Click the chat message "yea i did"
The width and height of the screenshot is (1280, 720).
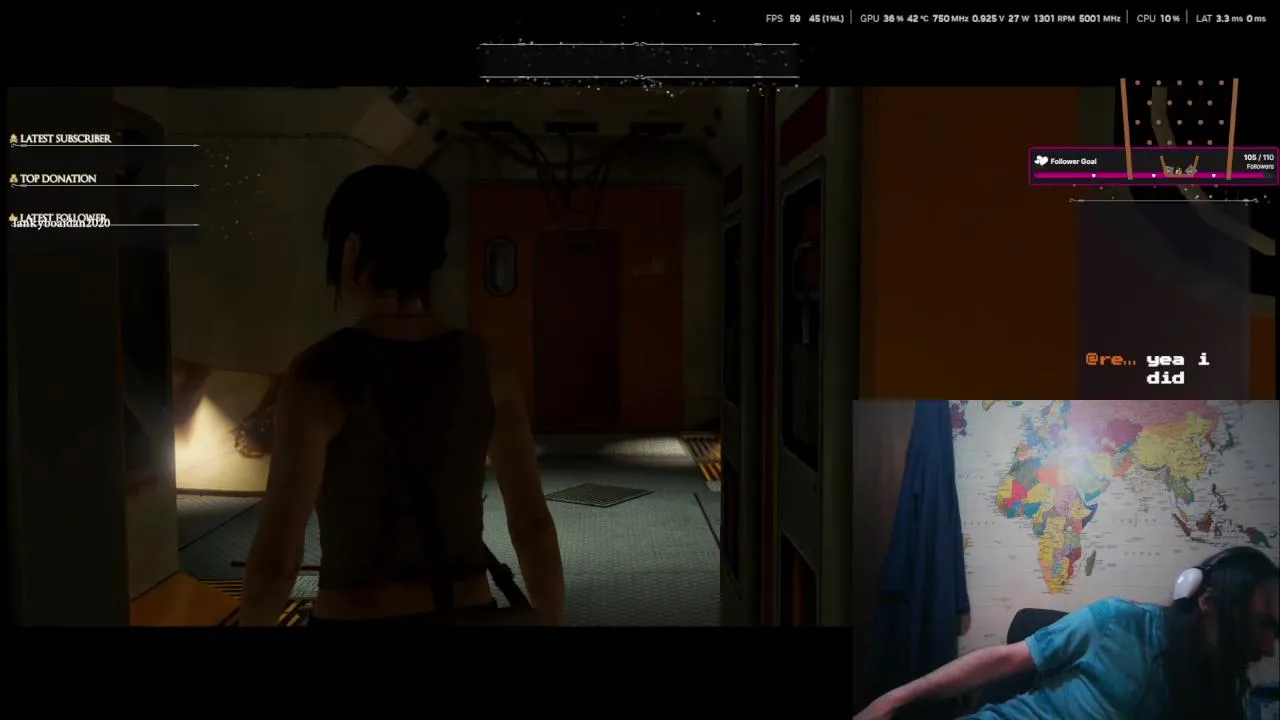[x=1177, y=368]
